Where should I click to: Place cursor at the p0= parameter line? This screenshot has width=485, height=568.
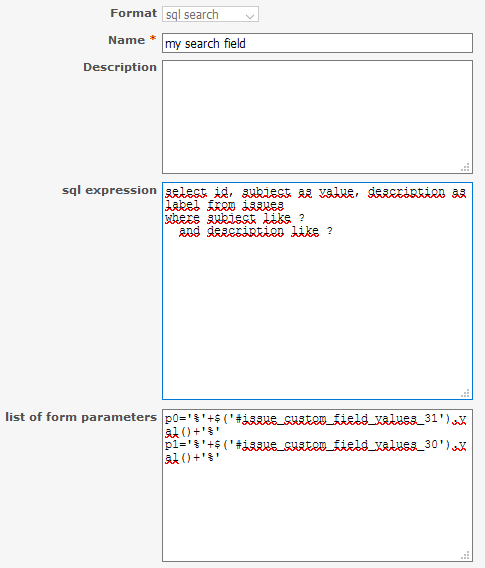[x=315, y=425]
